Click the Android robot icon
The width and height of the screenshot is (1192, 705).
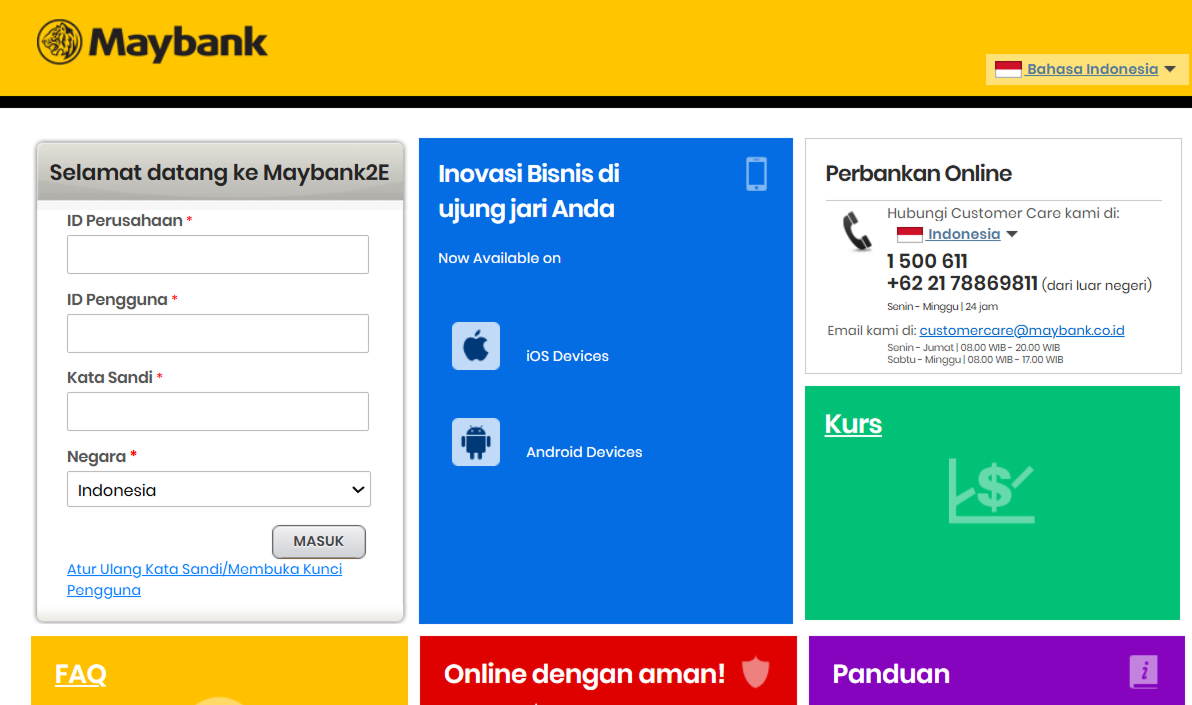(476, 442)
